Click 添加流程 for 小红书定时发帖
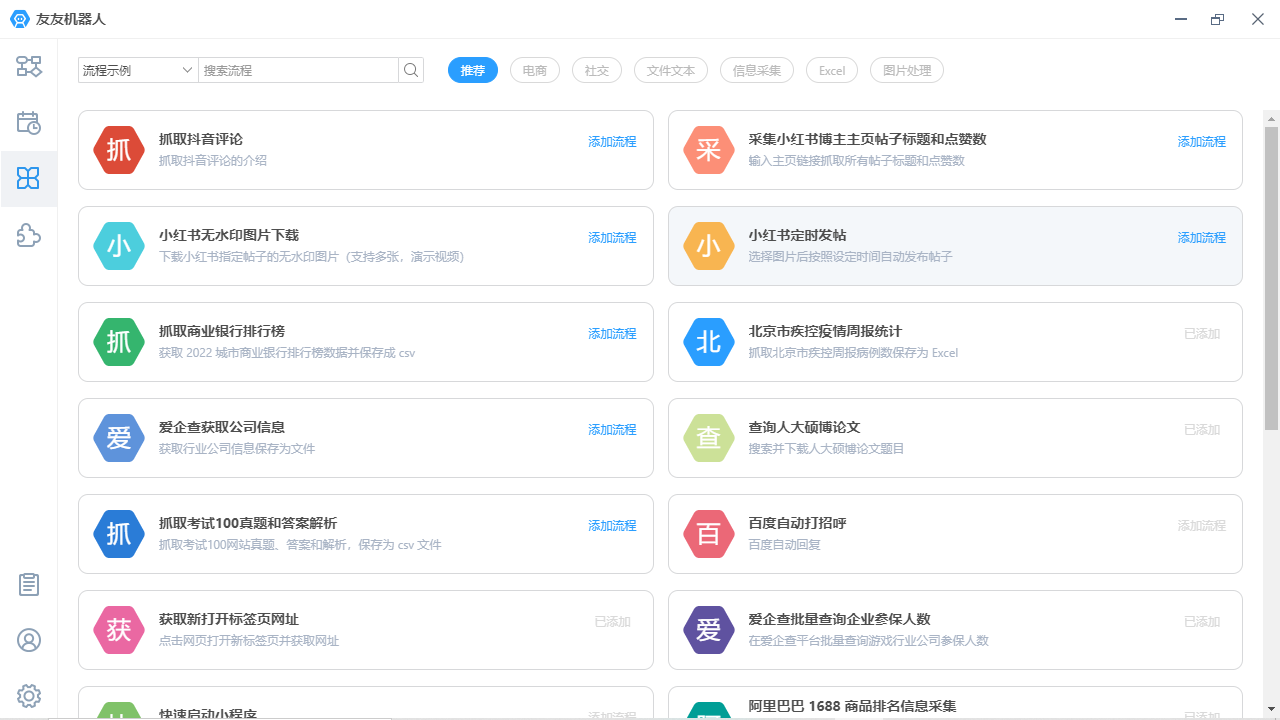This screenshot has height=720, width=1280. tap(1201, 237)
